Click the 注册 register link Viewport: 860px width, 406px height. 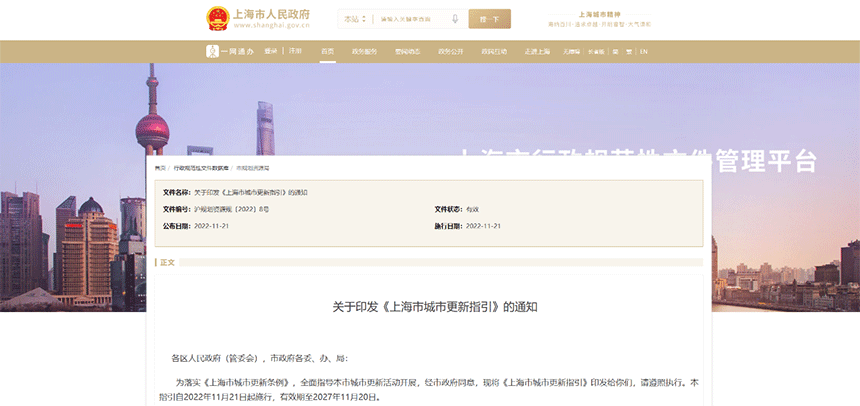click(295, 51)
